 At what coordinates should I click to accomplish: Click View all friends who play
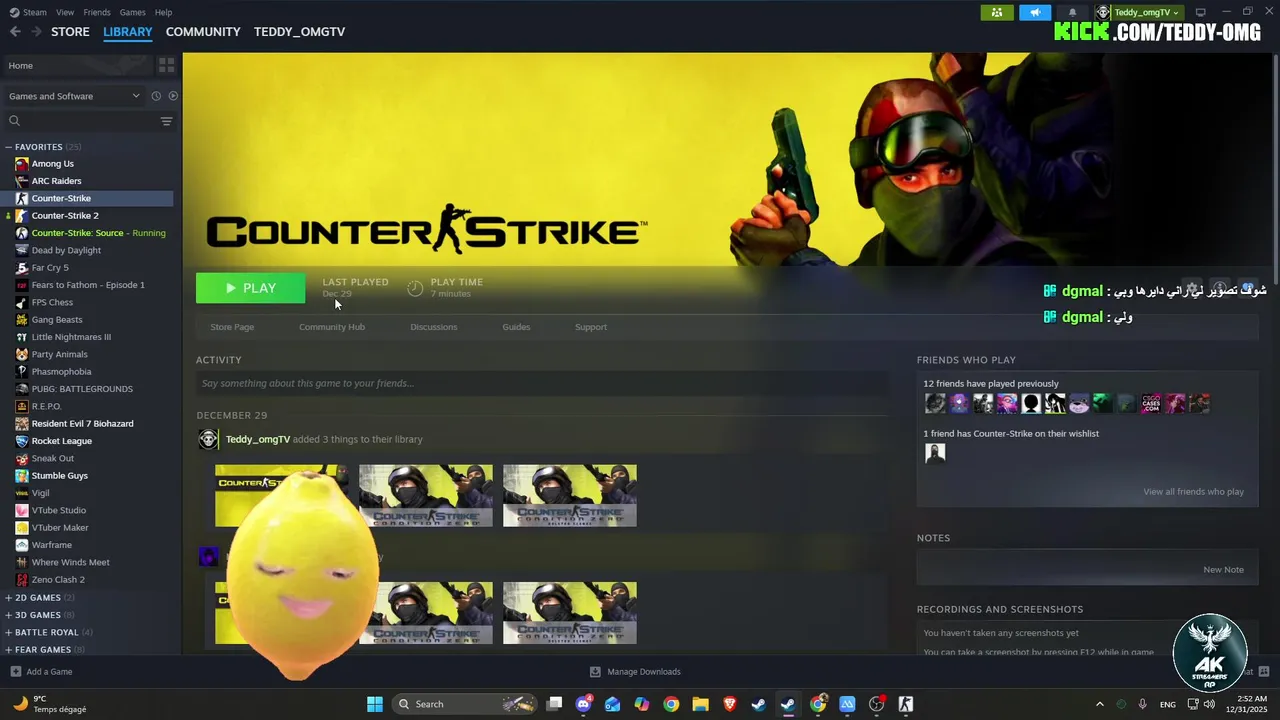pos(1193,492)
